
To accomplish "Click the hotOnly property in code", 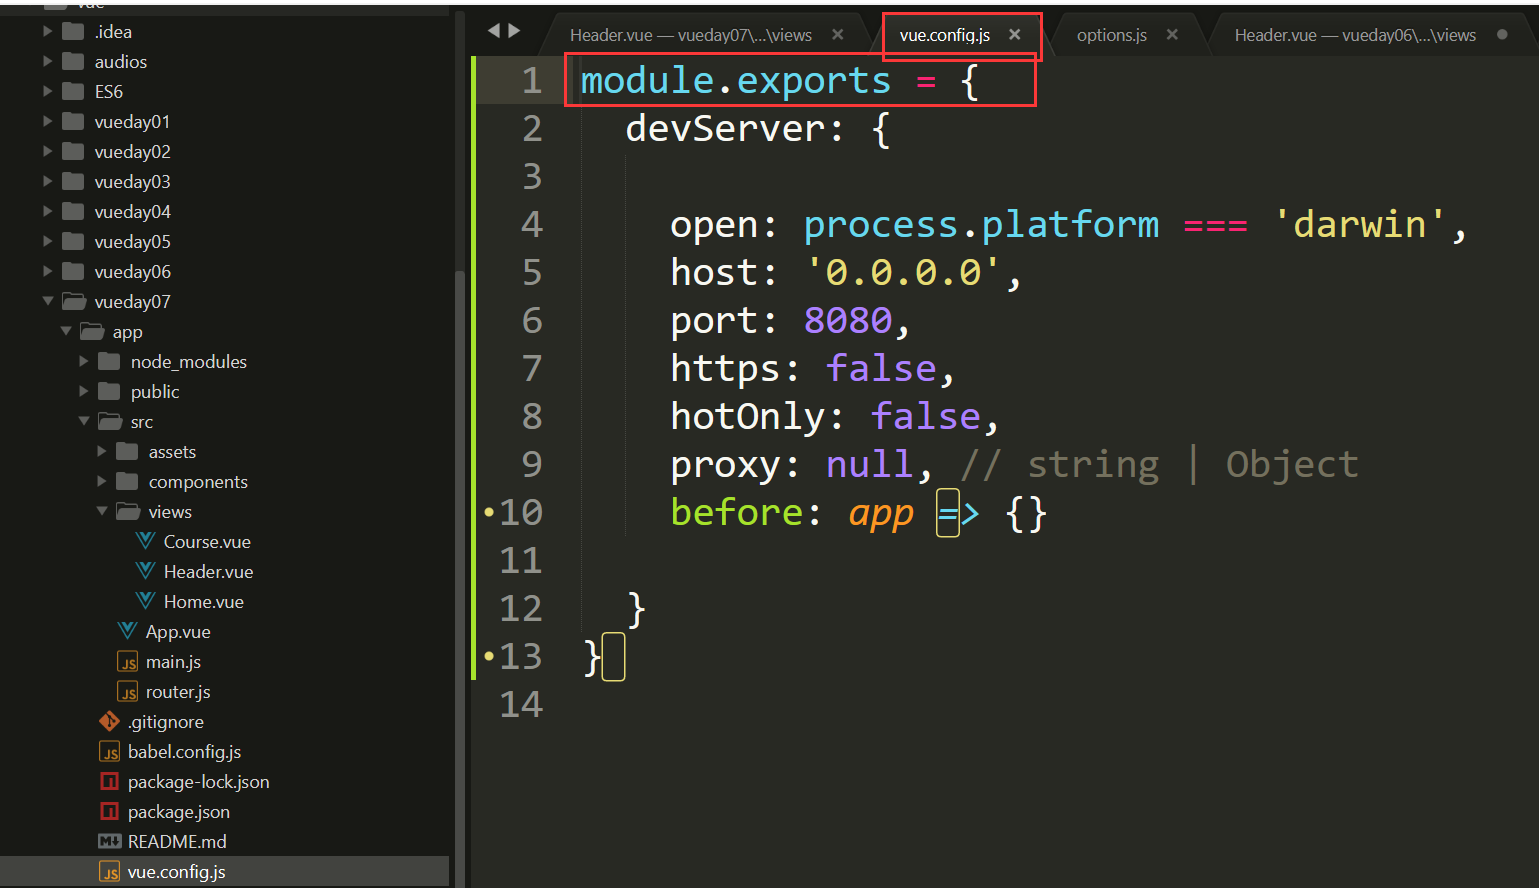I will click(747, 416).
